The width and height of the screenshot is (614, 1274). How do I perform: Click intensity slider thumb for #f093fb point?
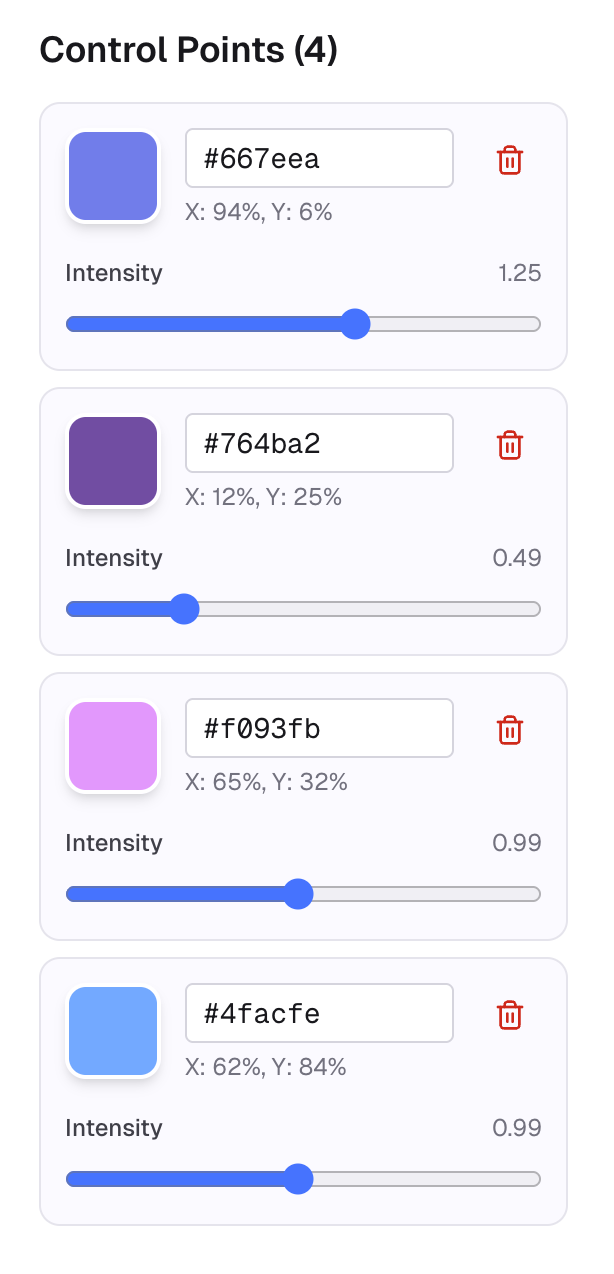(298, 894)
